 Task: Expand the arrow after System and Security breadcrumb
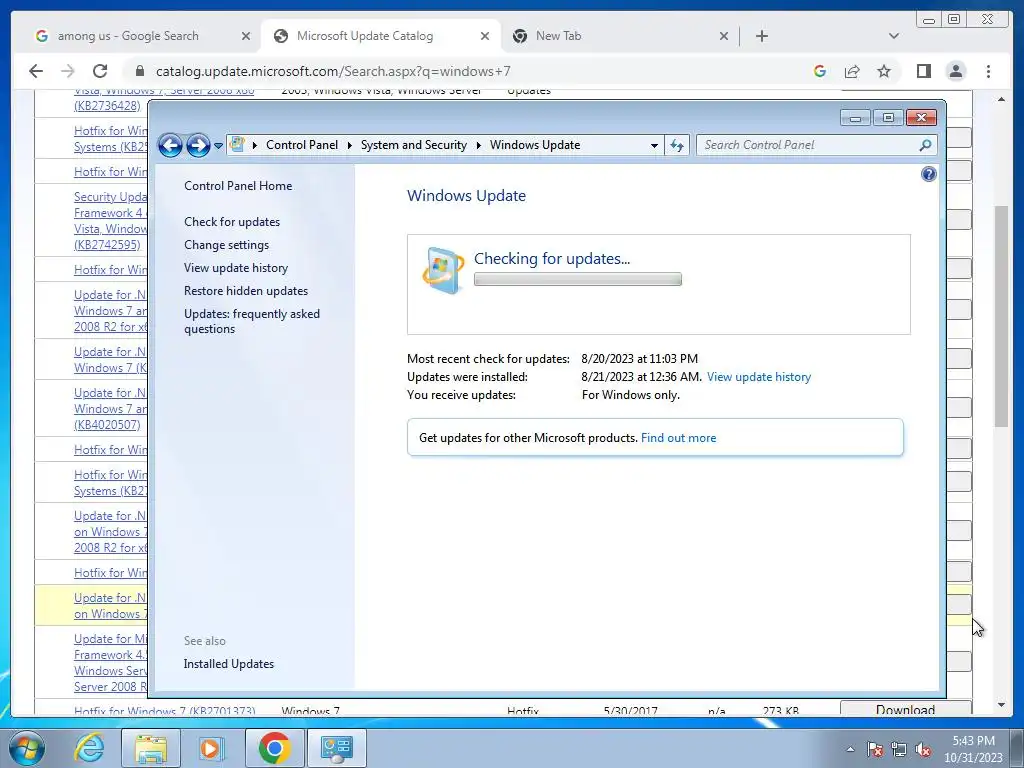479,145
